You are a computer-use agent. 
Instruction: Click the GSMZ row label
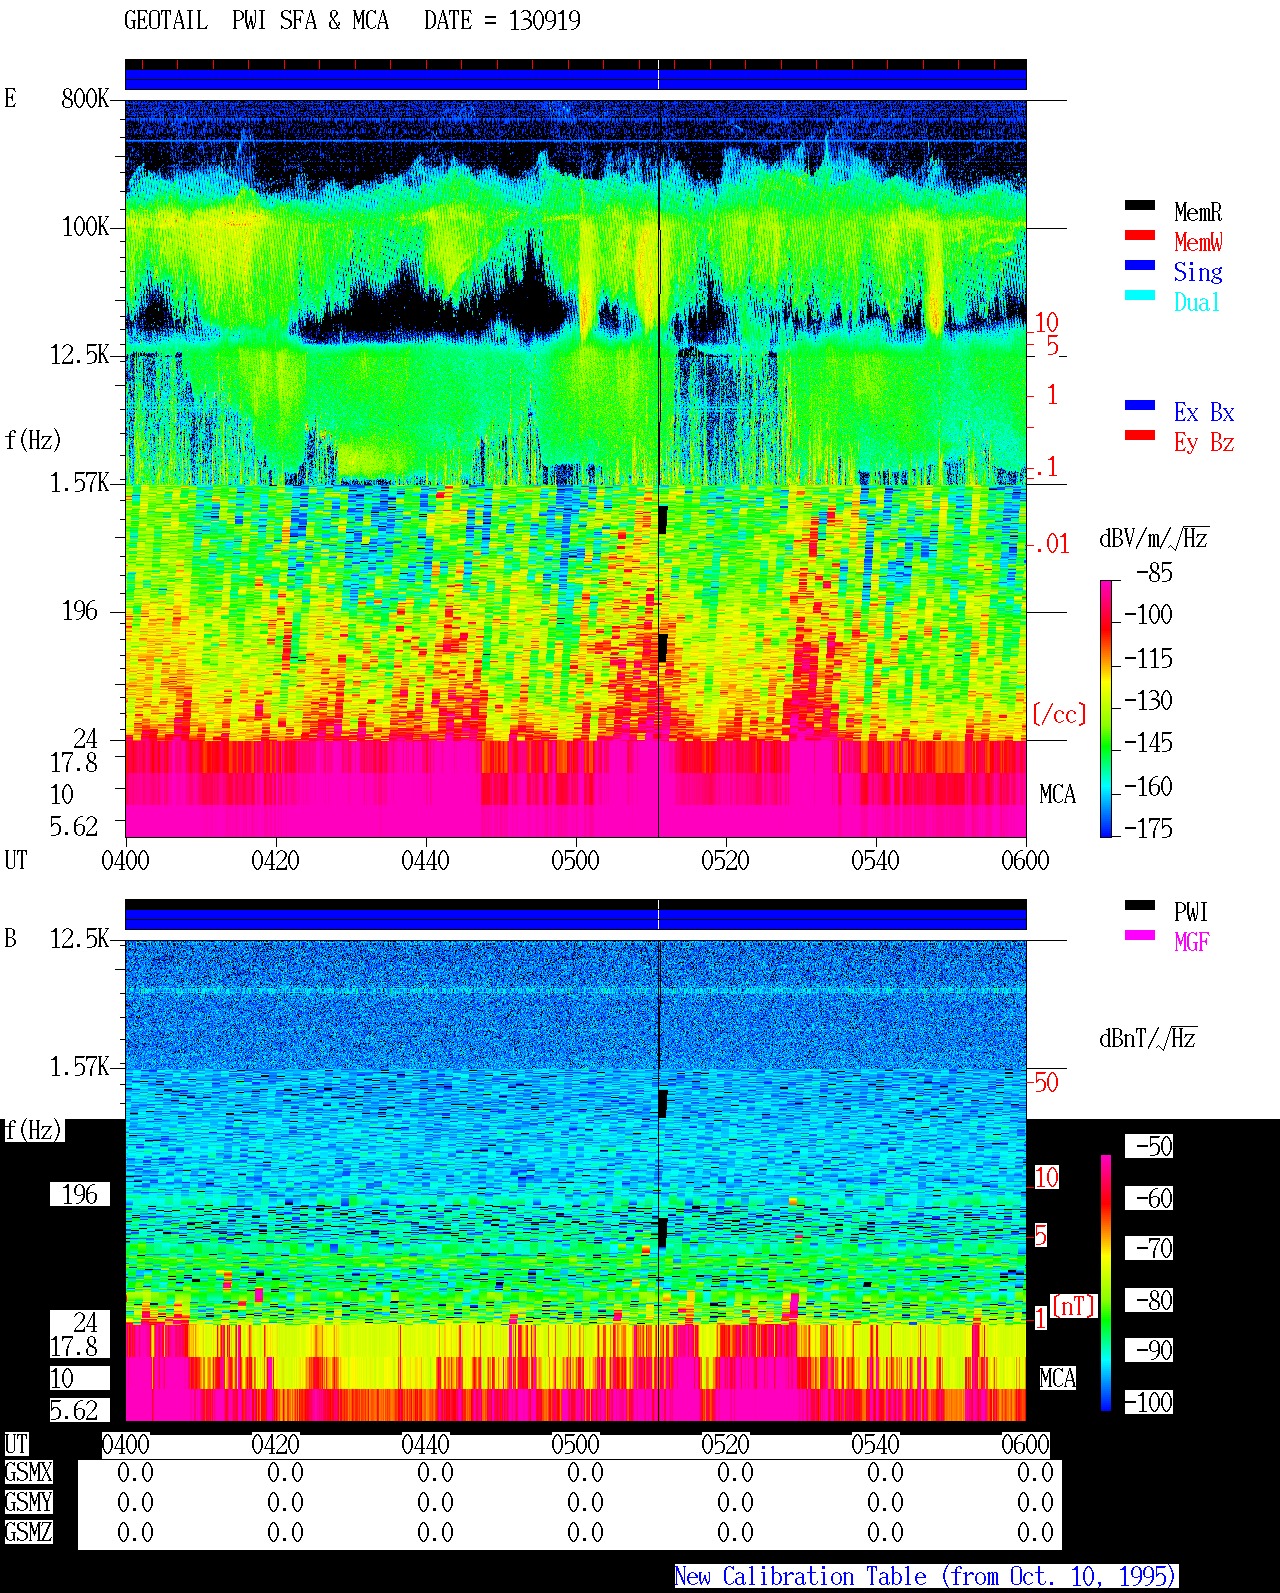[28, 1533]
